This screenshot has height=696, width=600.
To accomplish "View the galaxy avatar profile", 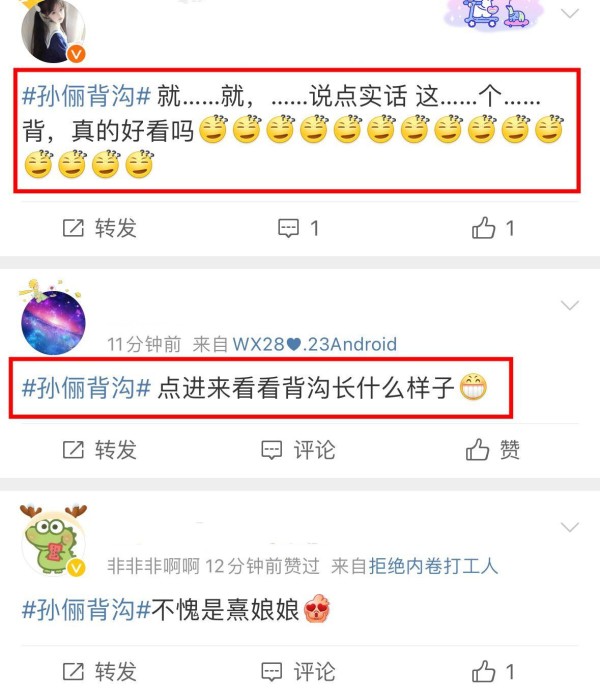I will point(53,322).
